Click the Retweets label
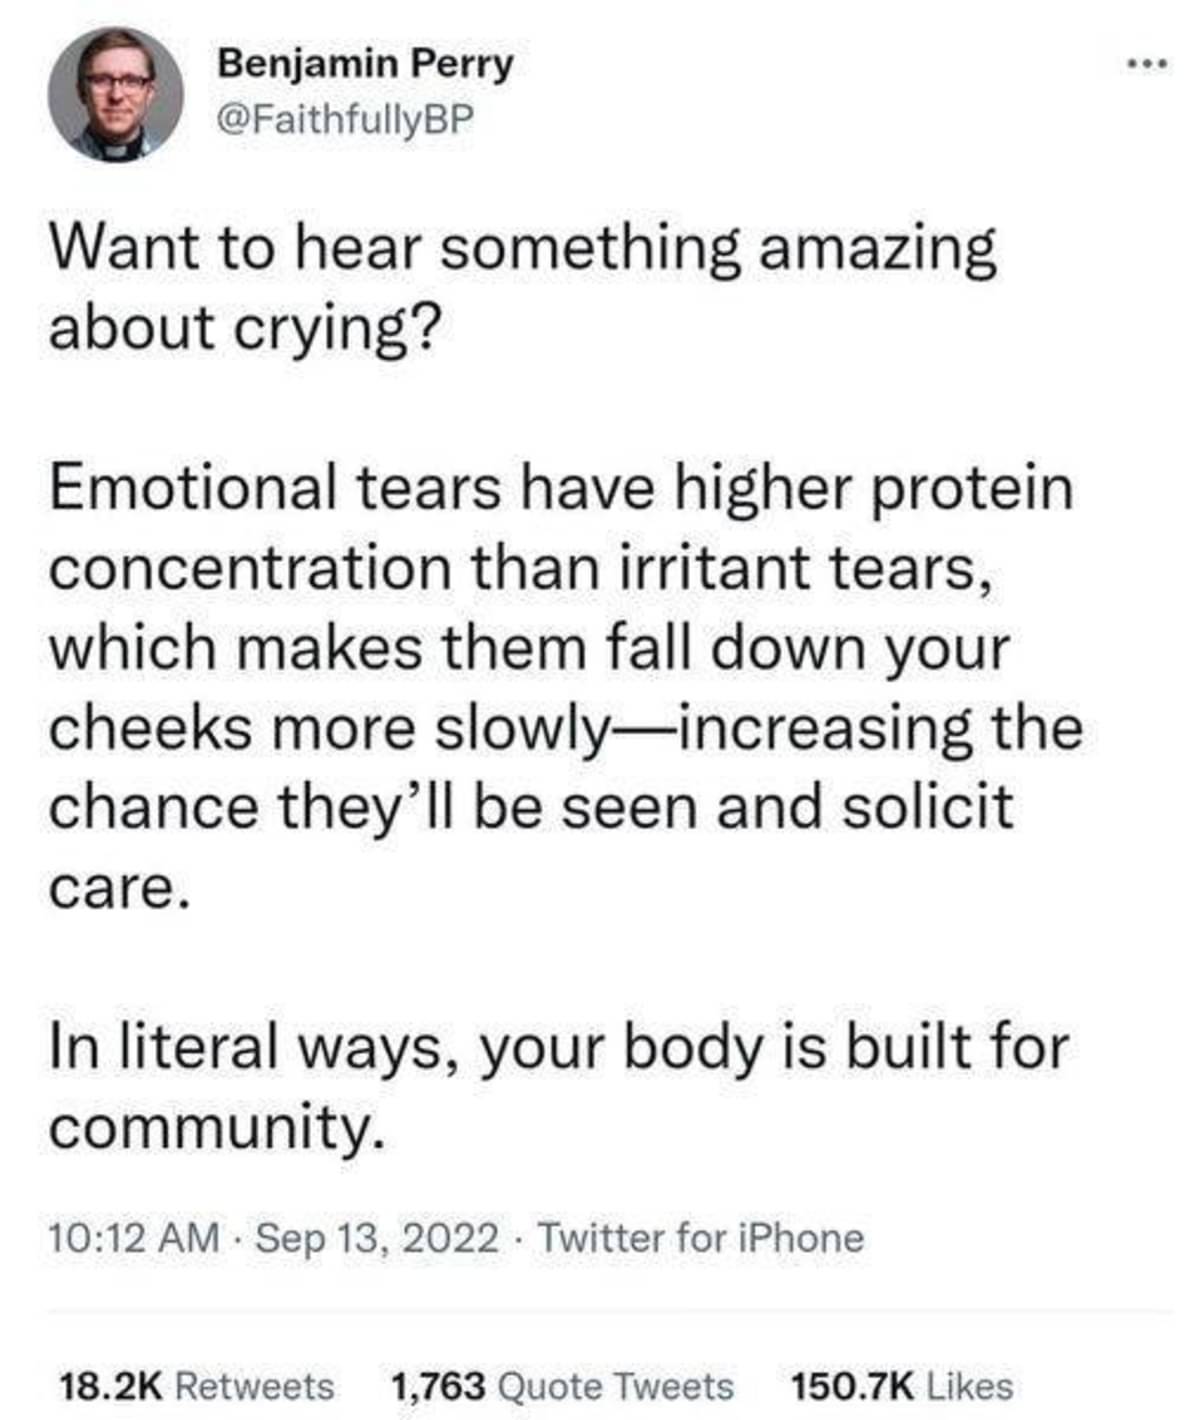Image resolution: width=1200 pixels, height=1420 pixels. (254, 1387)
